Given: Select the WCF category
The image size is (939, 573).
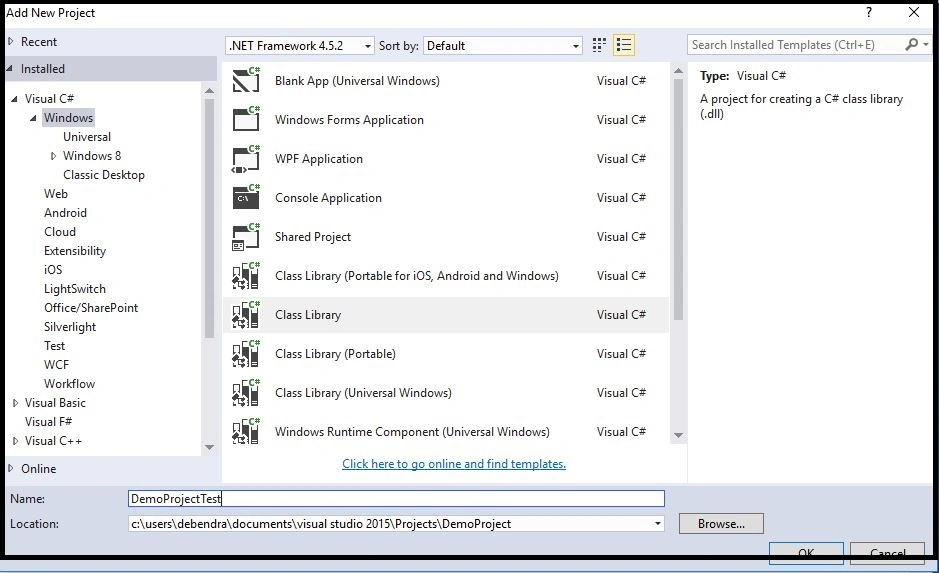Looking at the screenshot, I should click(x=56, y=365).
